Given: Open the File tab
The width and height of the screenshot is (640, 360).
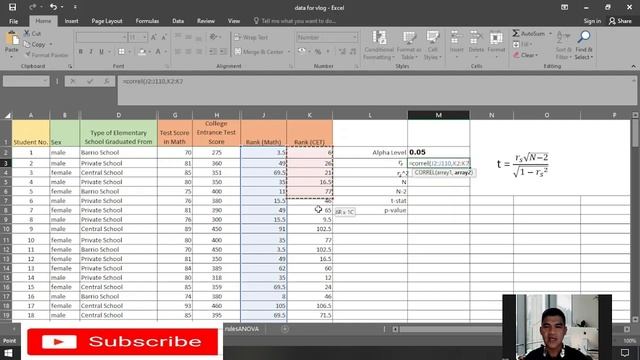Looking at the screenshot, I should [13, 21].
